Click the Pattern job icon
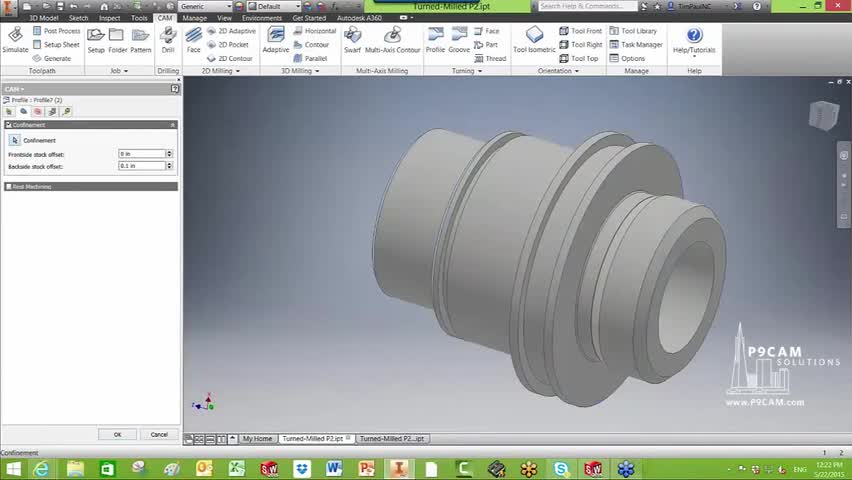This screenshot has height=480, width=852. point(140,40)
